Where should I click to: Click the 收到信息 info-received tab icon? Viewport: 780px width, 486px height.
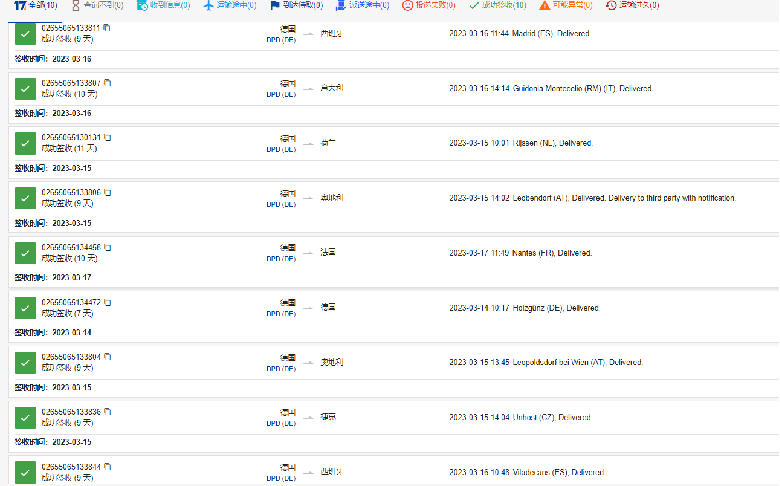[x=141, y=5]
